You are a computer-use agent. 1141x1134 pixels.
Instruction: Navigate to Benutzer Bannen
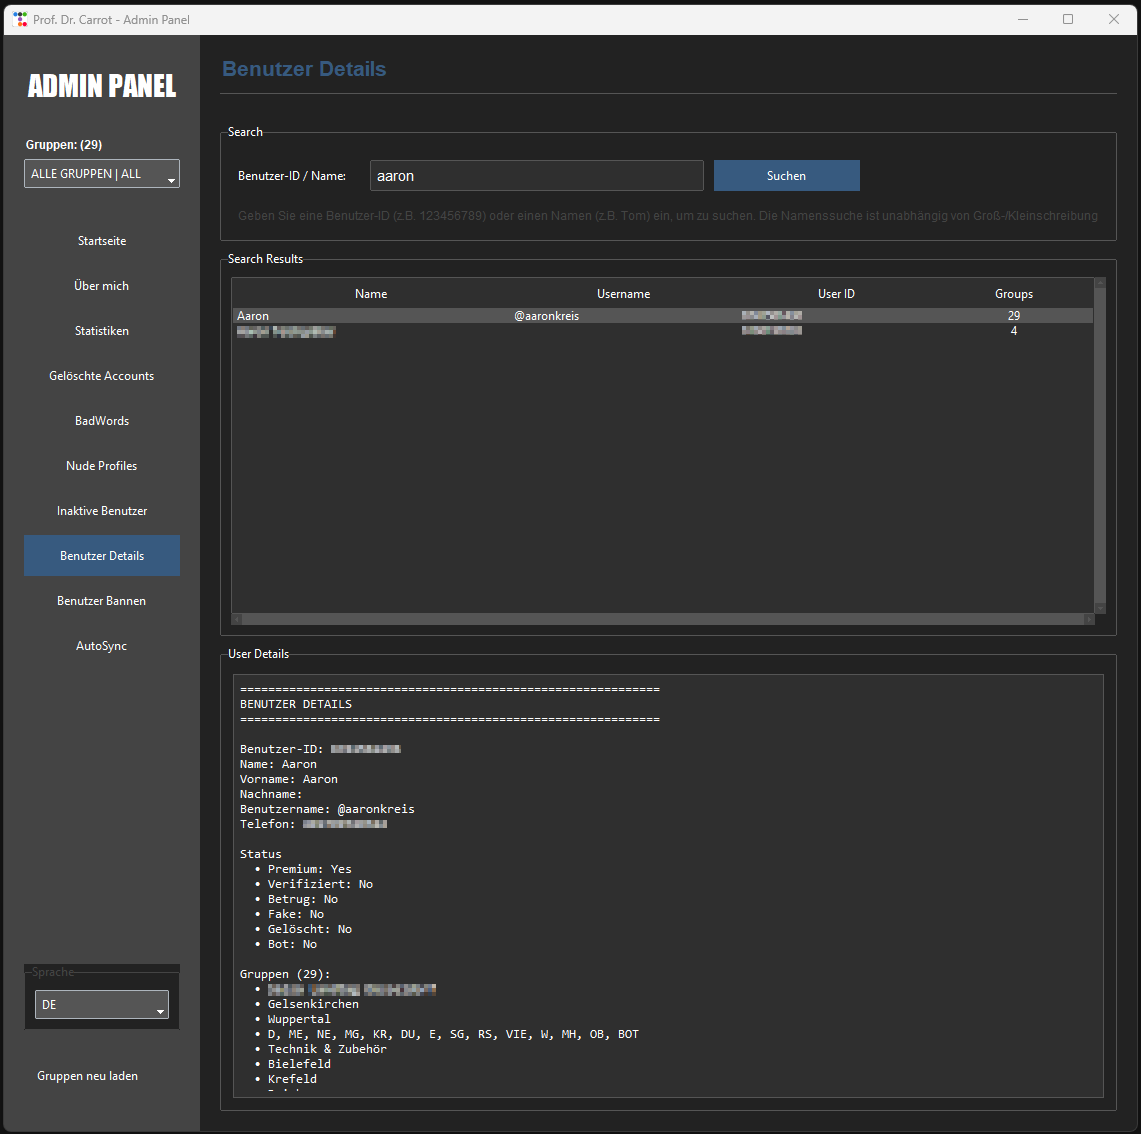(102, 601)
